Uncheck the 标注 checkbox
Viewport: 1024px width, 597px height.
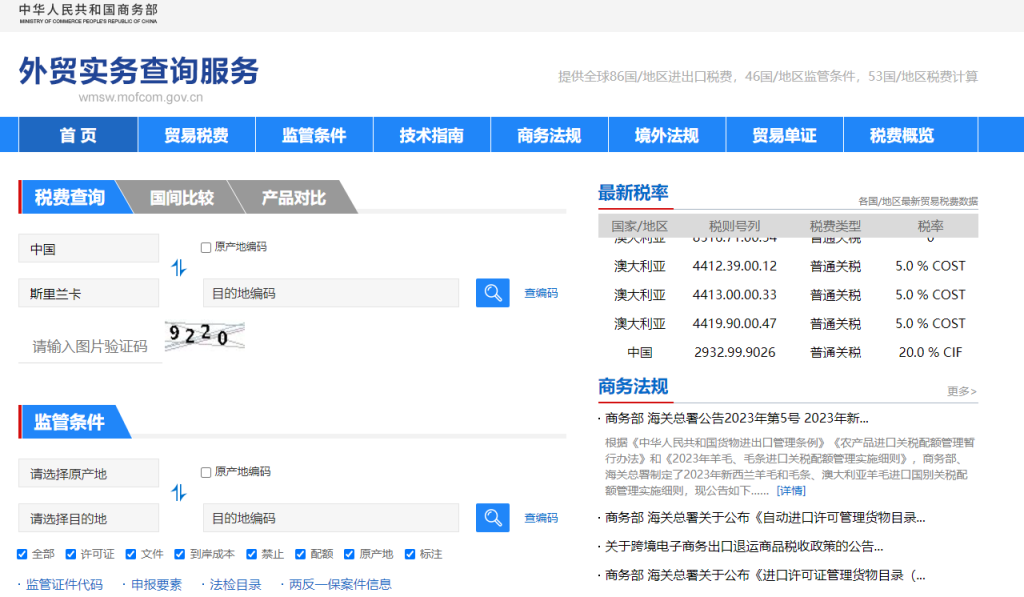[410, 554]
